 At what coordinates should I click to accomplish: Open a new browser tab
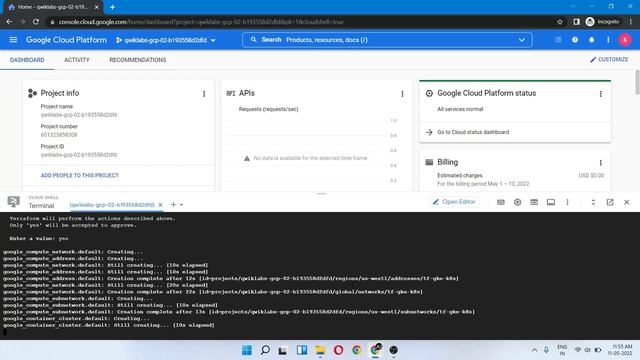click(x=112, y=7)
